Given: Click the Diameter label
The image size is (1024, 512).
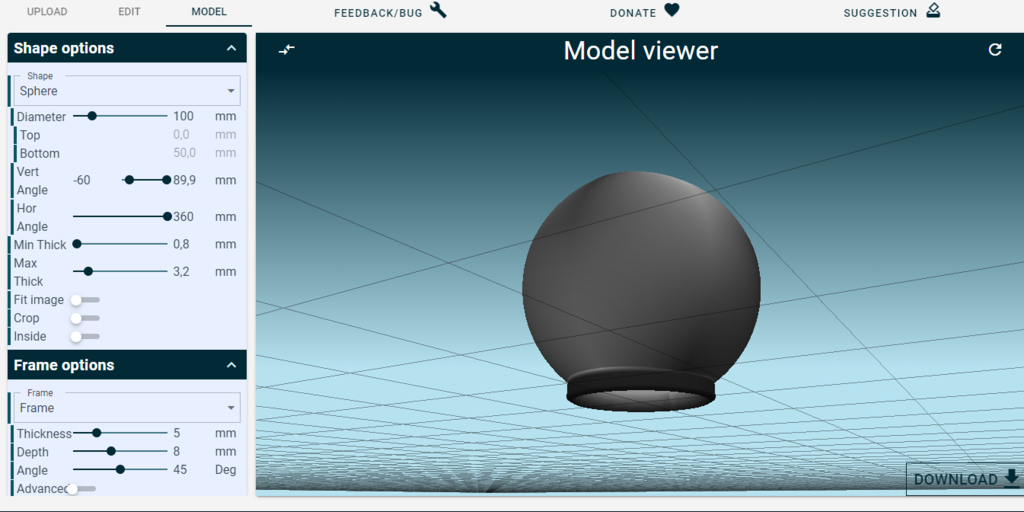Looking at the screenshot, I should tap(41, 117).
